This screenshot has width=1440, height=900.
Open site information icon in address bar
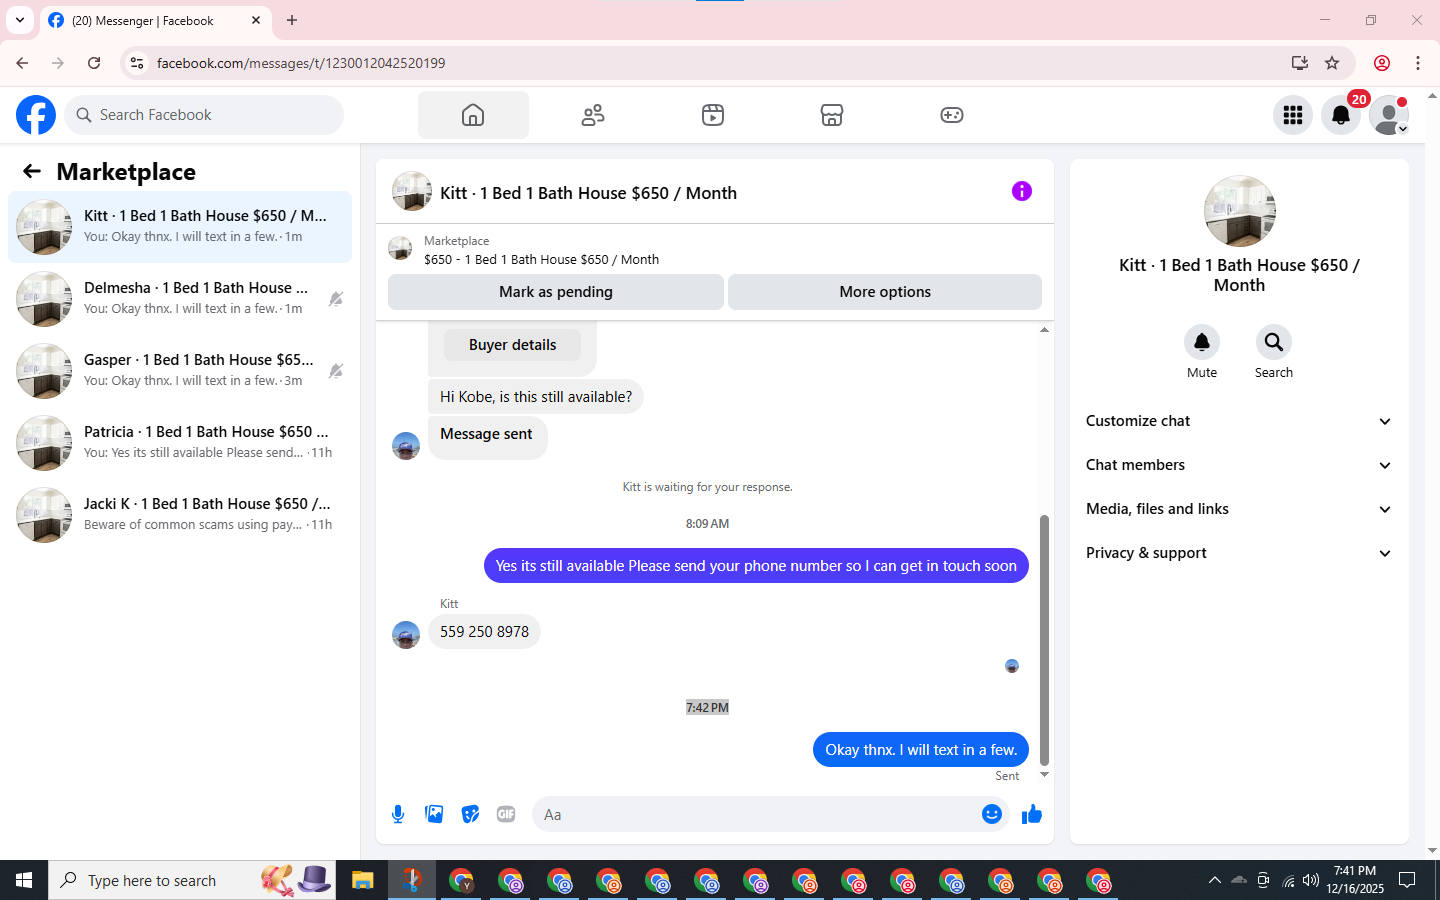137,63
